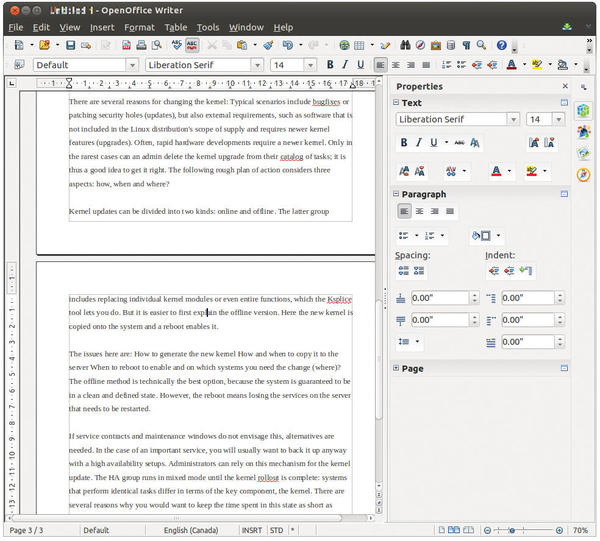Open Data Sources icon
The width and height of the screenshot is (600, 541).
(x=451, y=45)
